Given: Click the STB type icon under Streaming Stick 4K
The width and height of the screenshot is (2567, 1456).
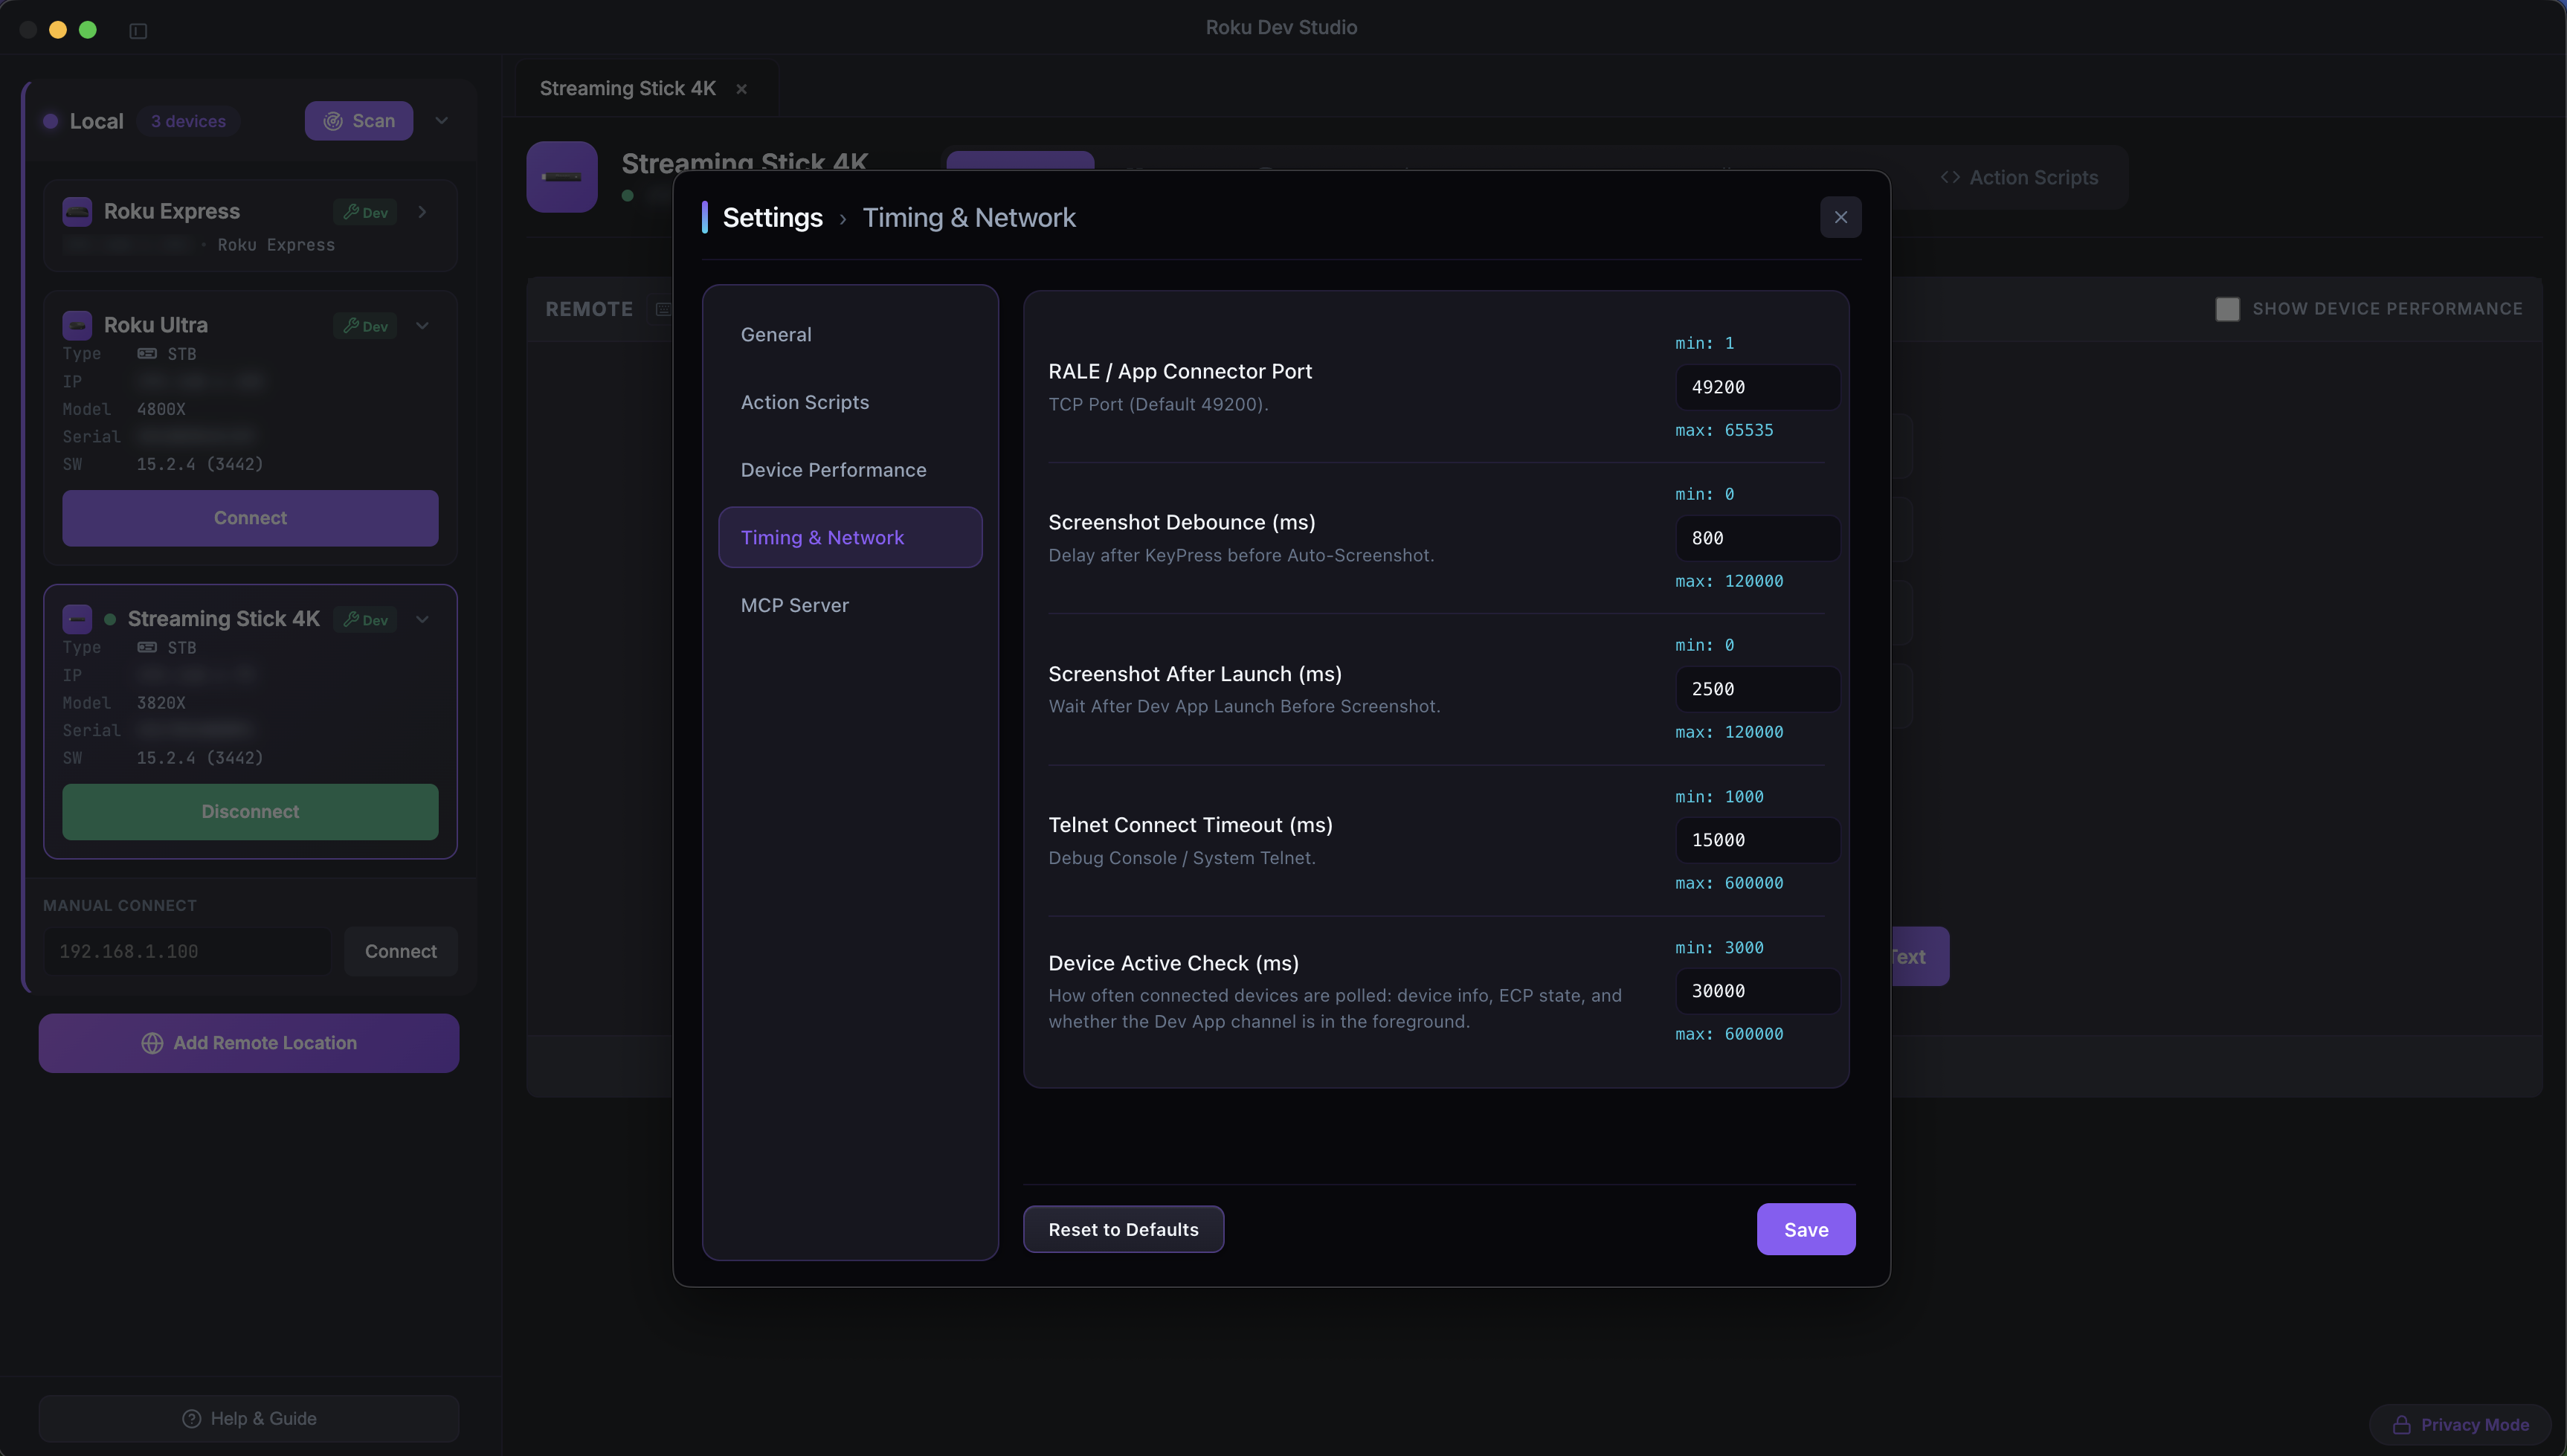Looking at the screenshot, I should tap(147, 648).
